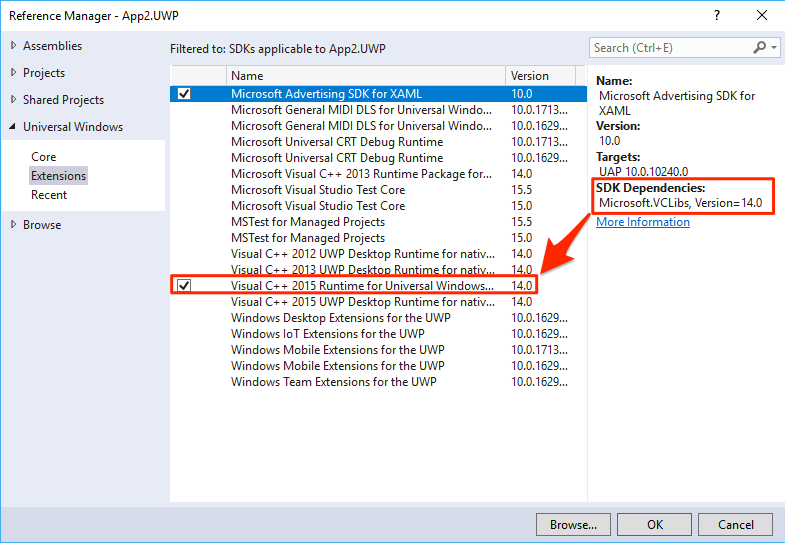This screenshot has height=543, width=785.
Task: Click the help question mark icon
Action: coord(717,16)
